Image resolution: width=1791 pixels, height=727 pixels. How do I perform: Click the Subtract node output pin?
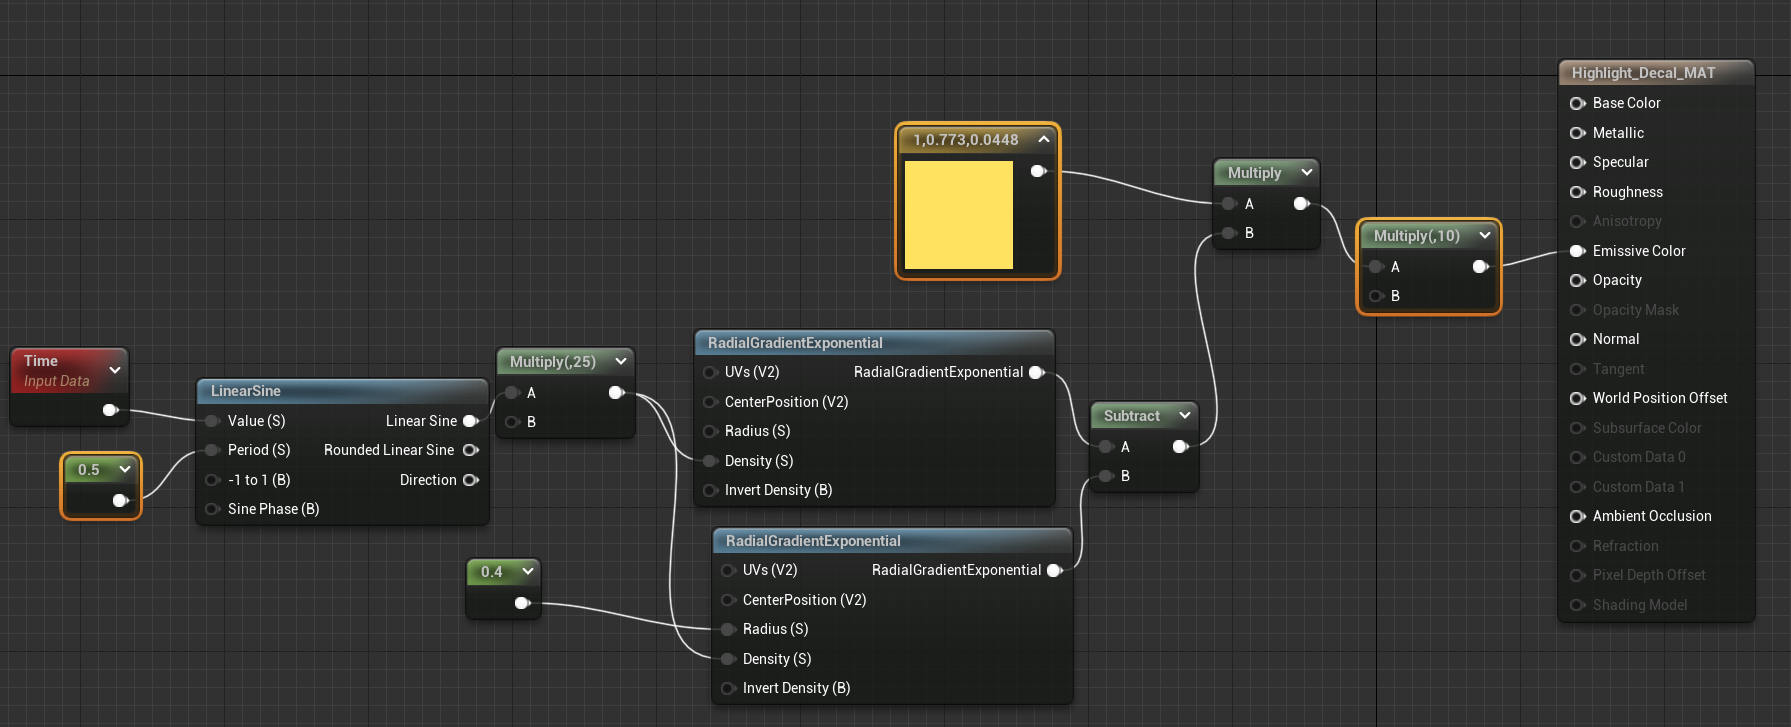point(1180,447)
